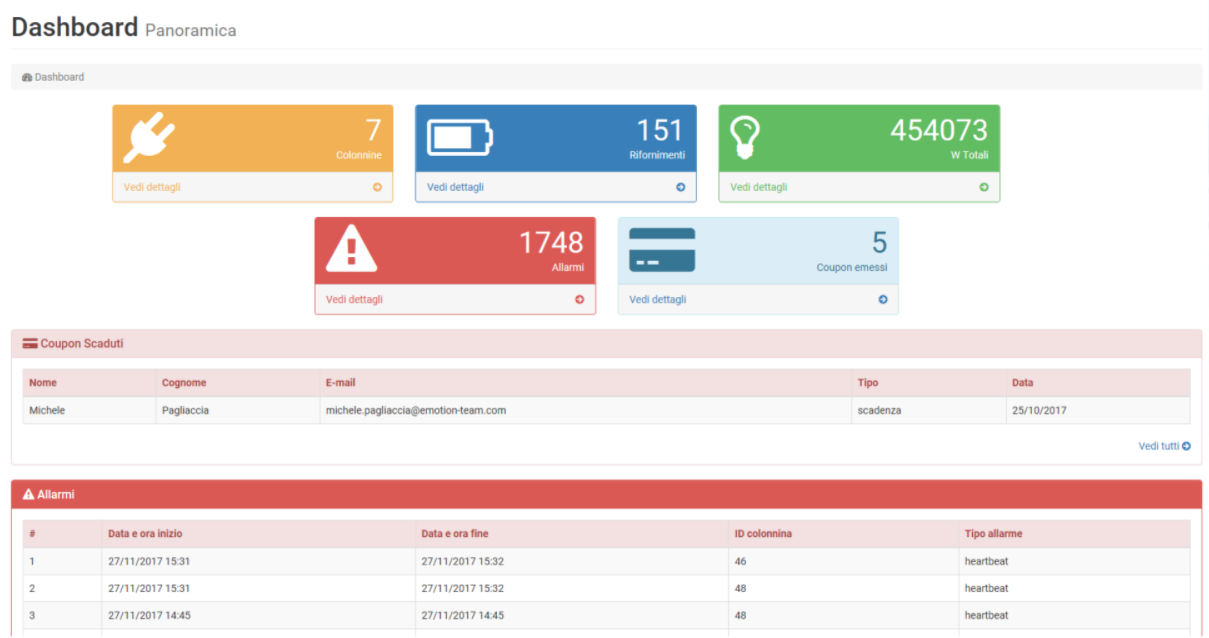Click the credit card icon in Coupon emessi card
Viewport: 1209px width, 638px height.
pyautogui.click(x=661, y=250)
